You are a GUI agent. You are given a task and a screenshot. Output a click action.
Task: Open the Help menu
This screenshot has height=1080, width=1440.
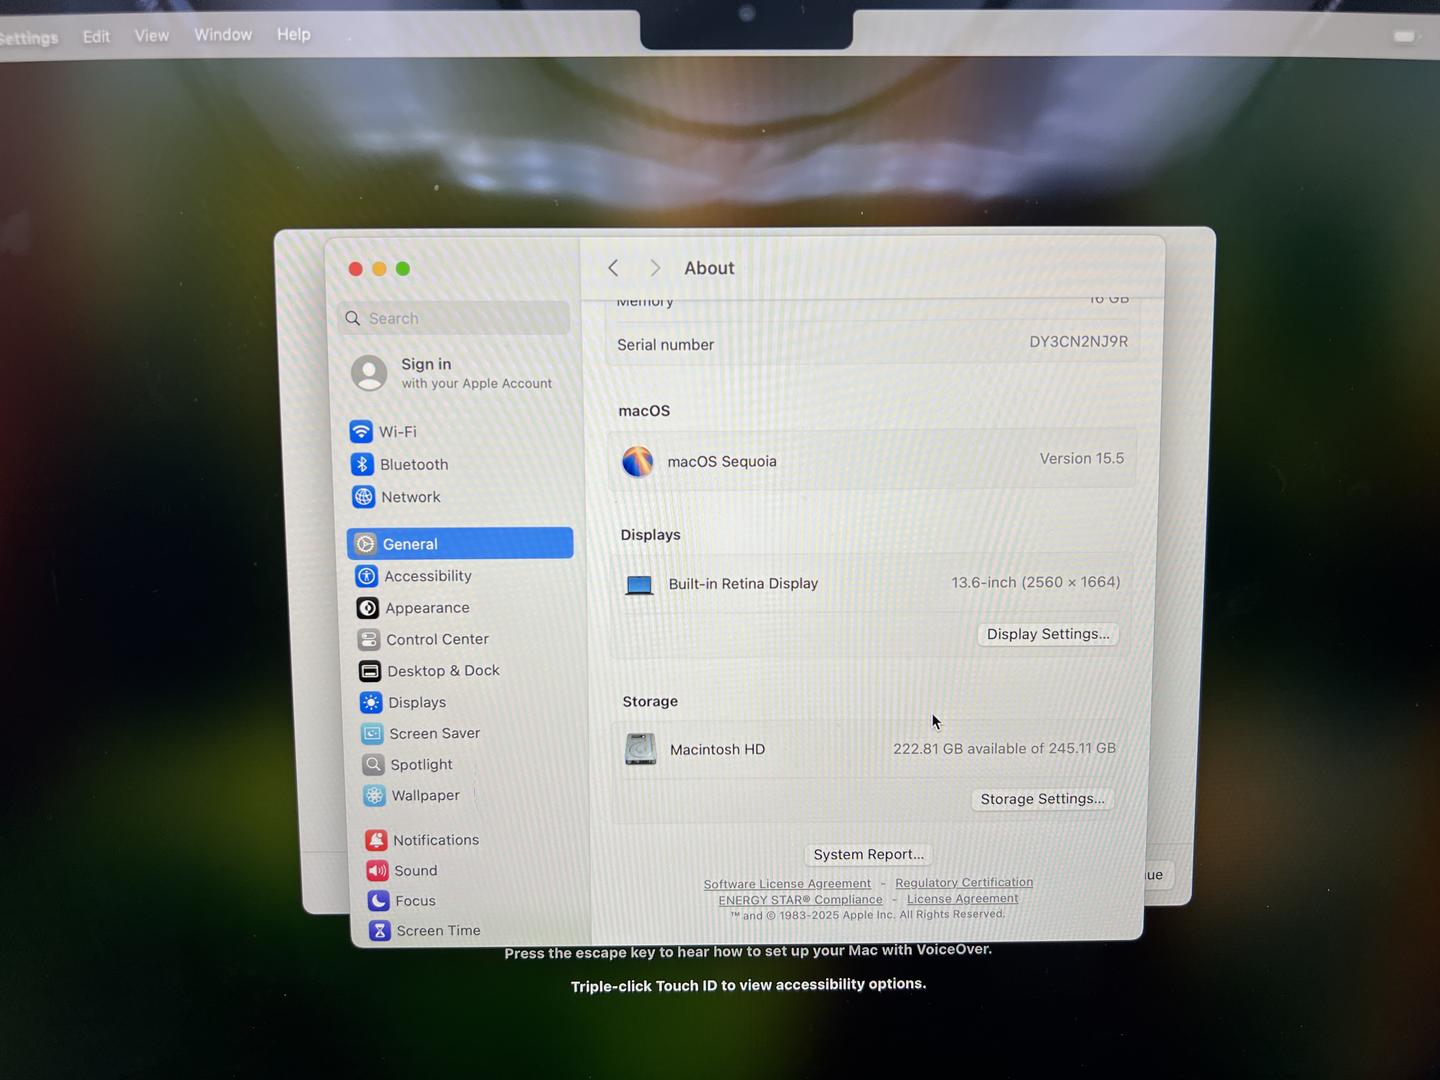tap(294, 34)
